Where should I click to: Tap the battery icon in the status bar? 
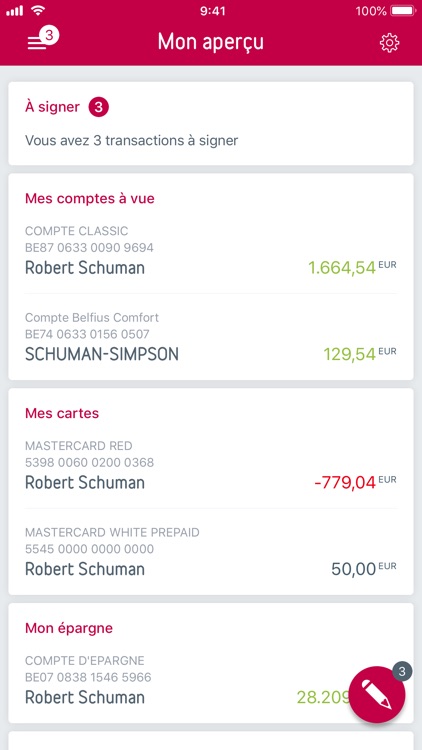(x=403, y=11)
